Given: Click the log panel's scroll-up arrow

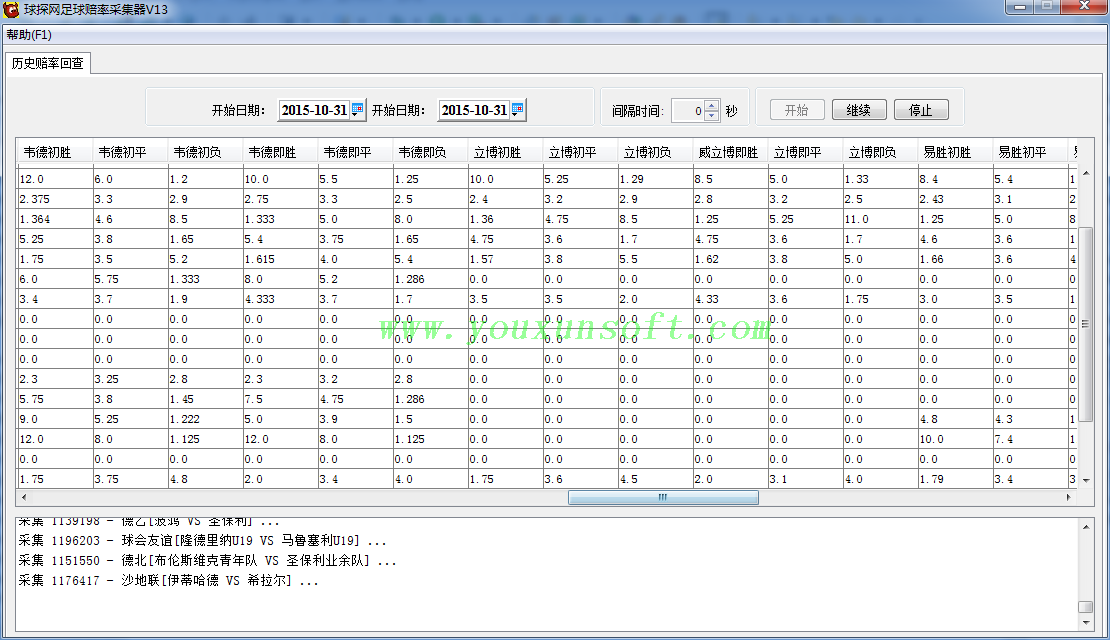Looking at the screenshot, I should click(1085, 526).
